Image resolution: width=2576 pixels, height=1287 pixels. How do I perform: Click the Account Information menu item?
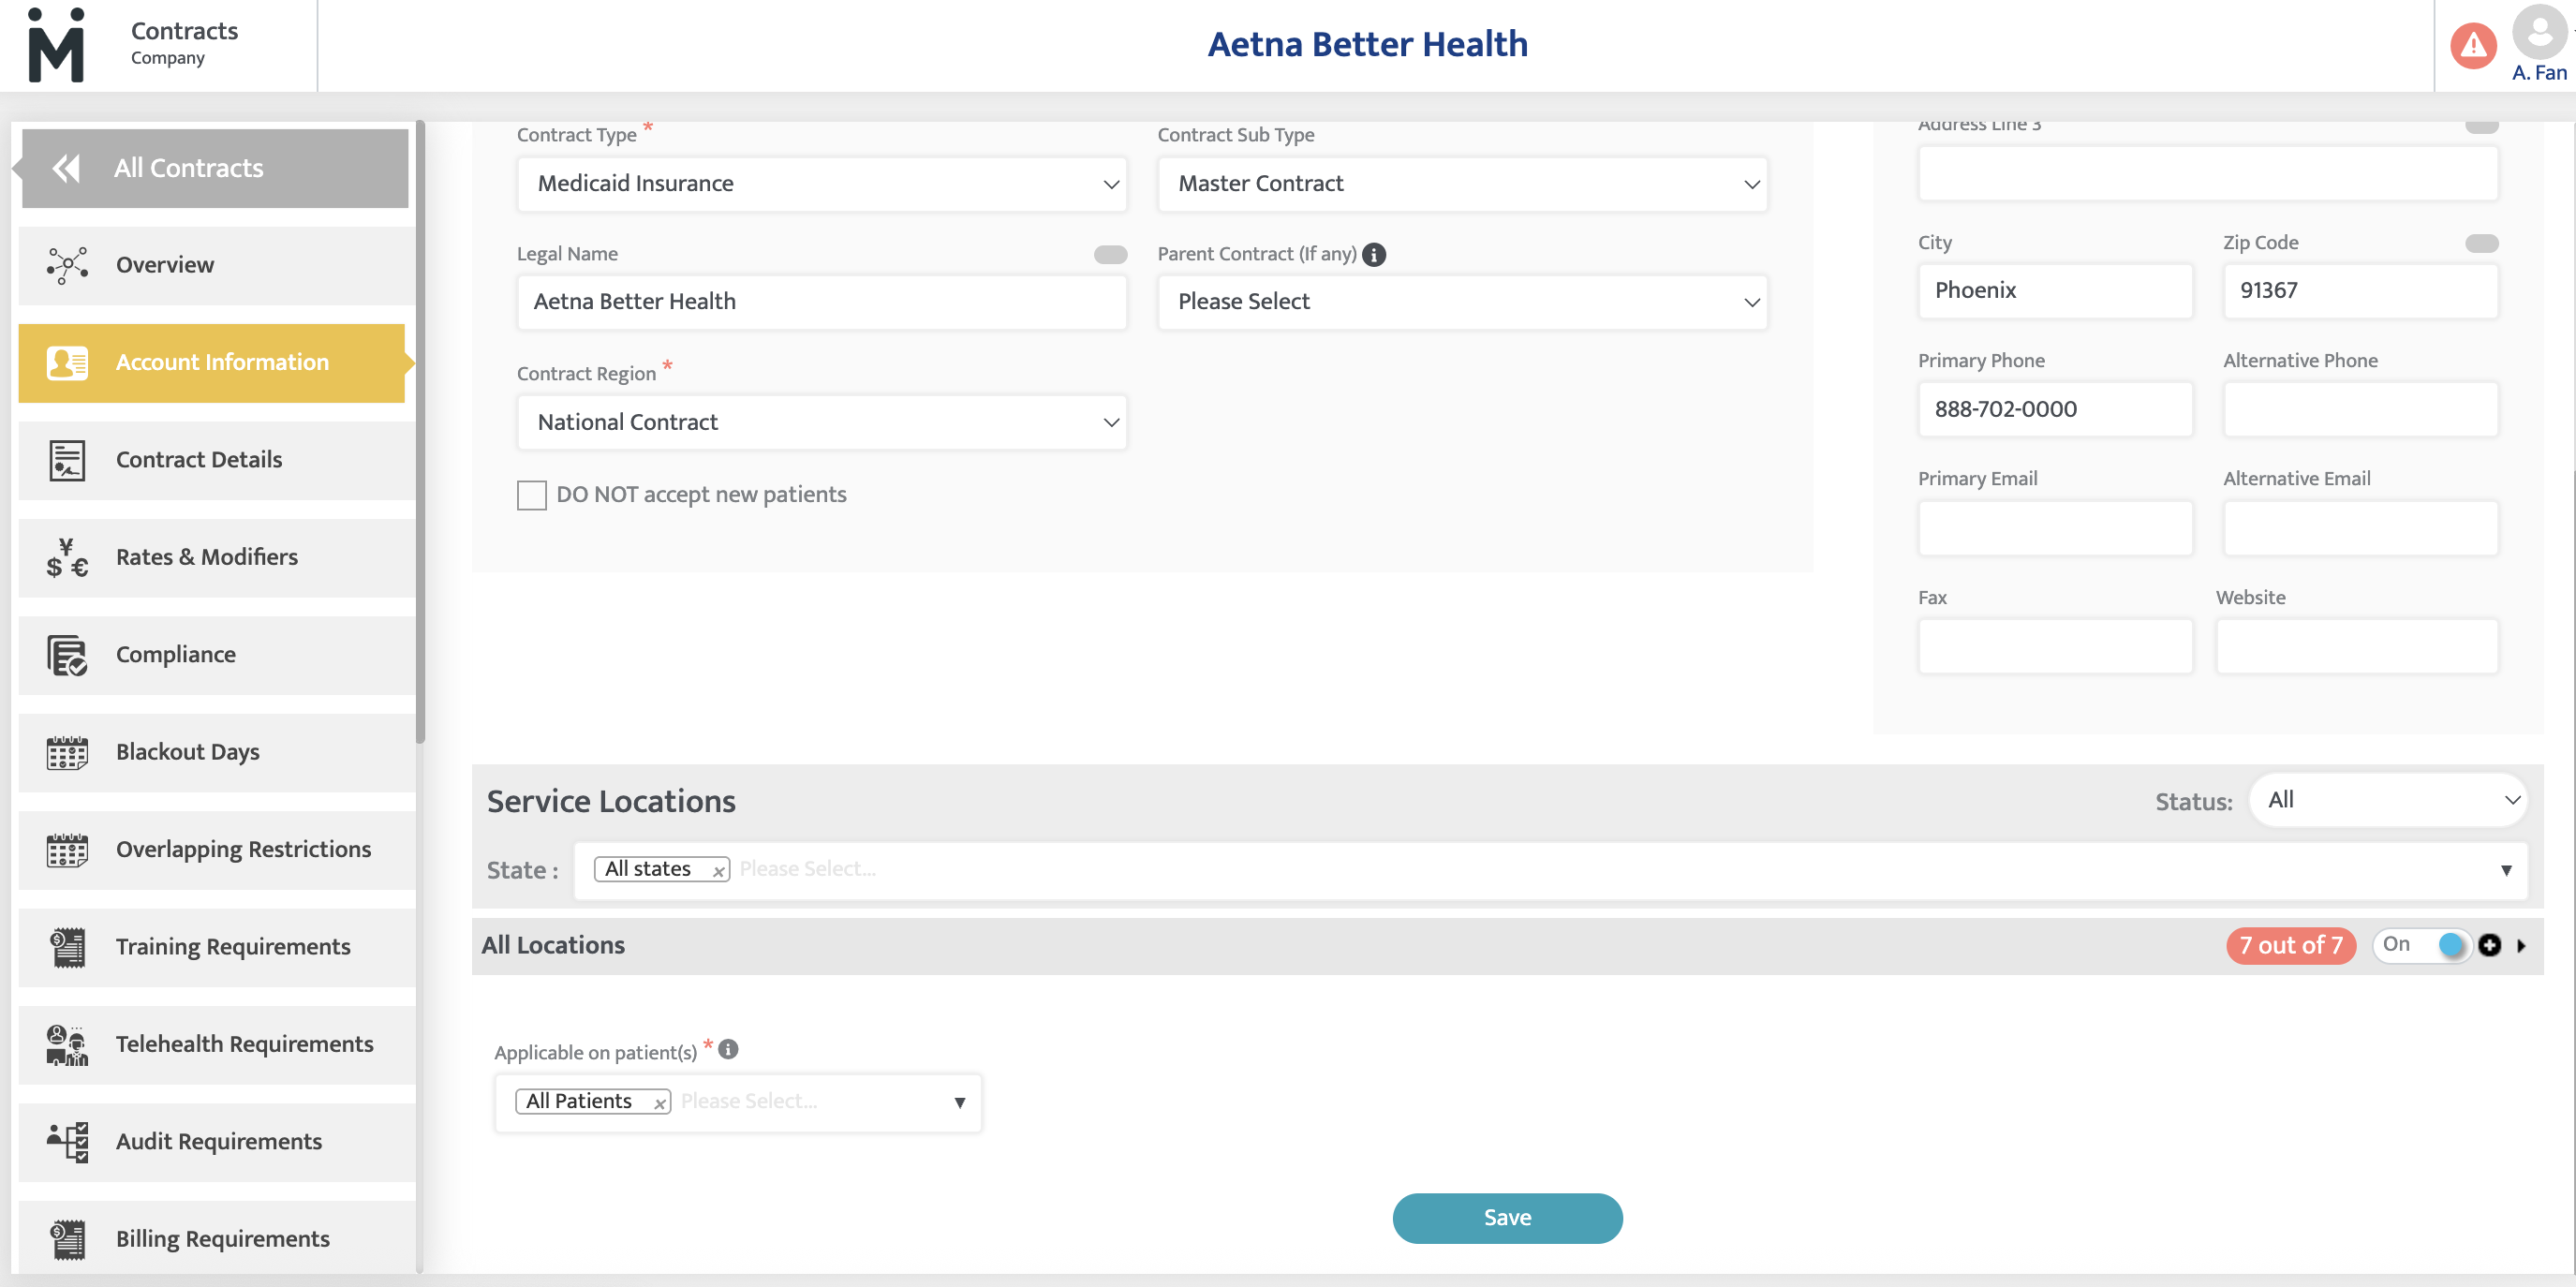point(212,363)
